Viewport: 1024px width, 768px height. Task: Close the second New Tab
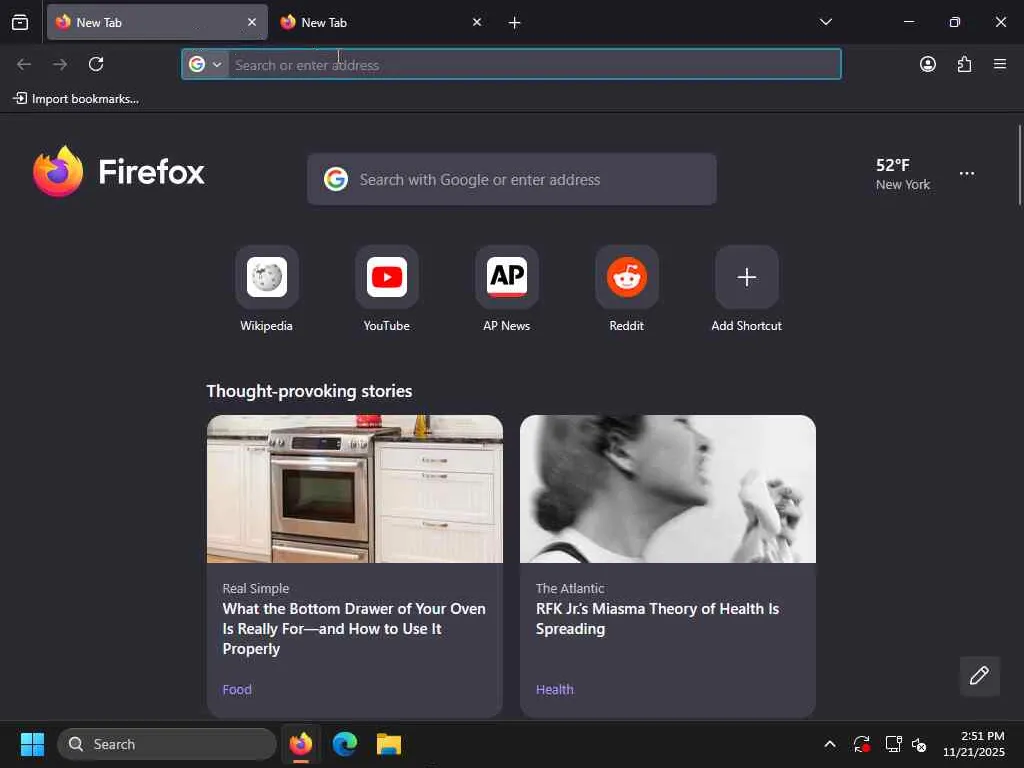(x=477, y=22)
